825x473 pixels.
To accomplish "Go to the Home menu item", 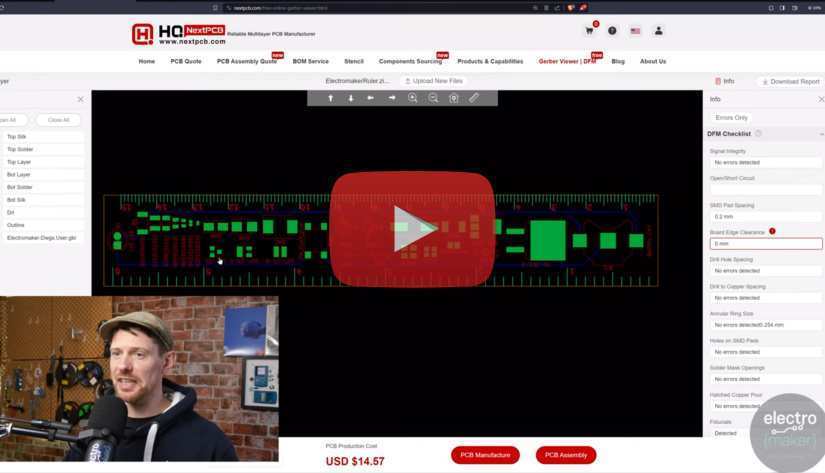I will point(147,62).
